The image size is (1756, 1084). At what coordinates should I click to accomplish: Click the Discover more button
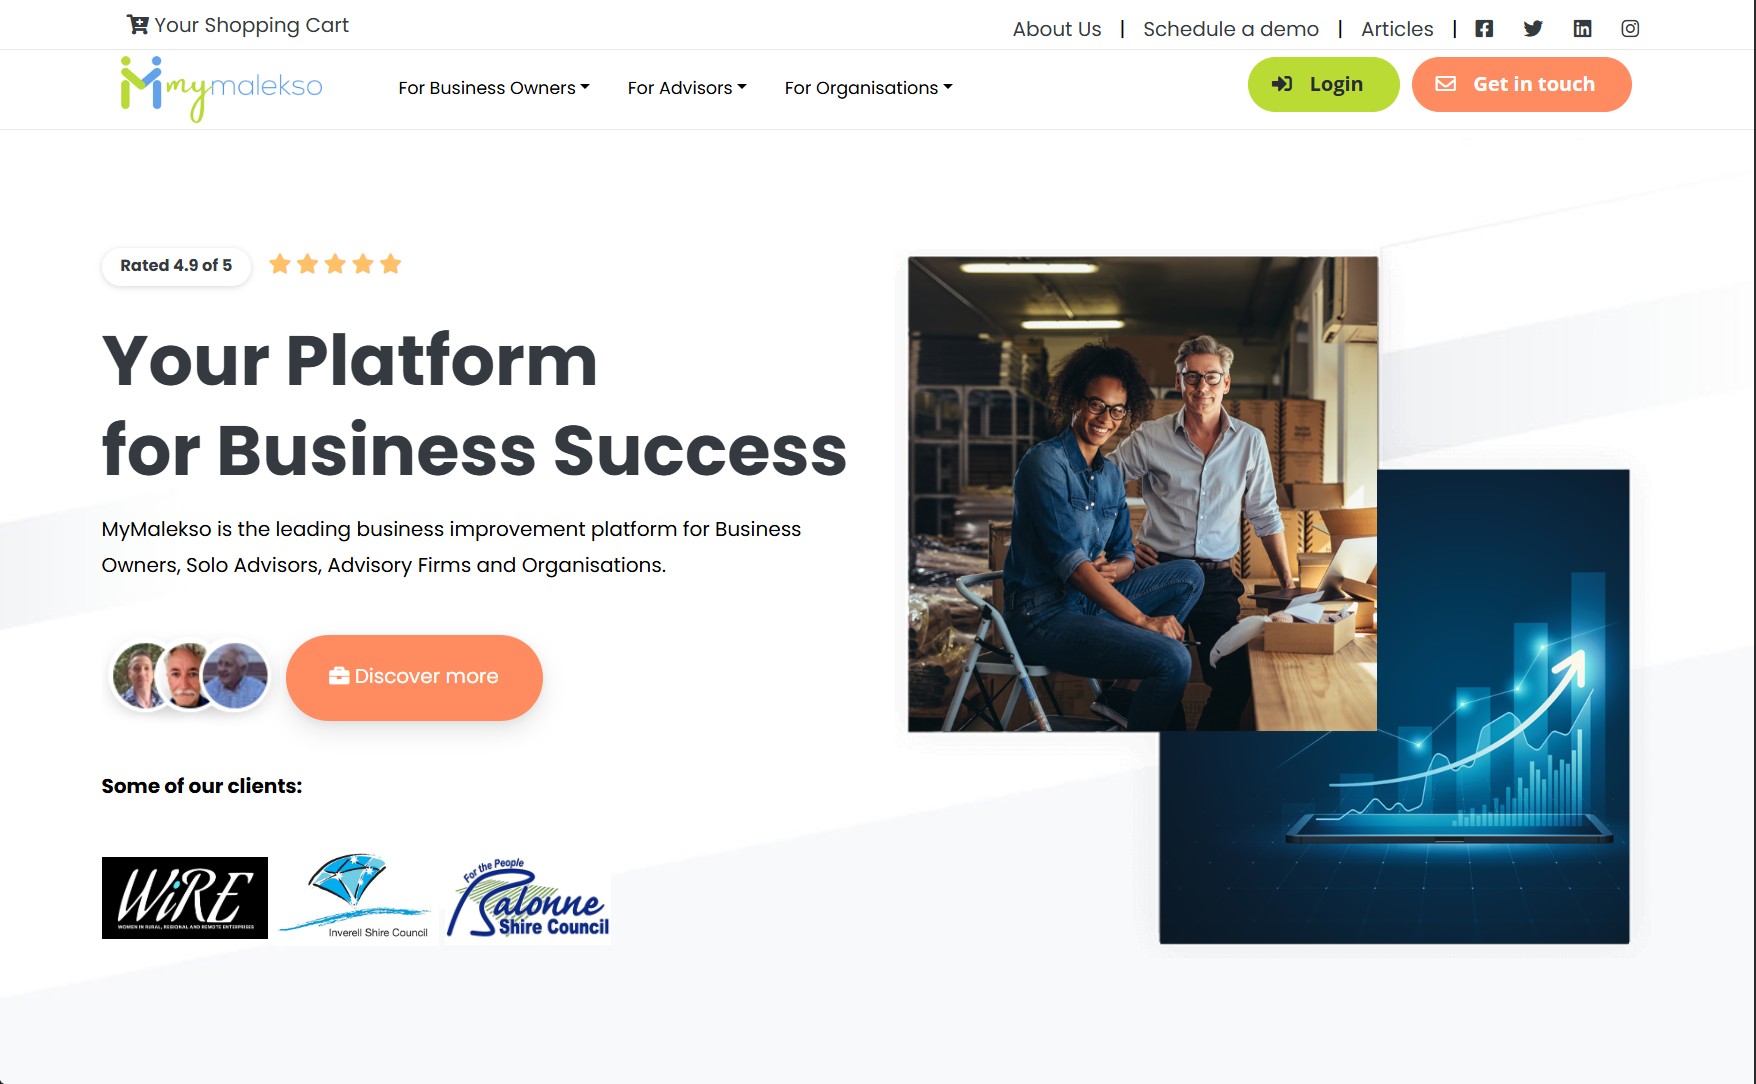414,677
